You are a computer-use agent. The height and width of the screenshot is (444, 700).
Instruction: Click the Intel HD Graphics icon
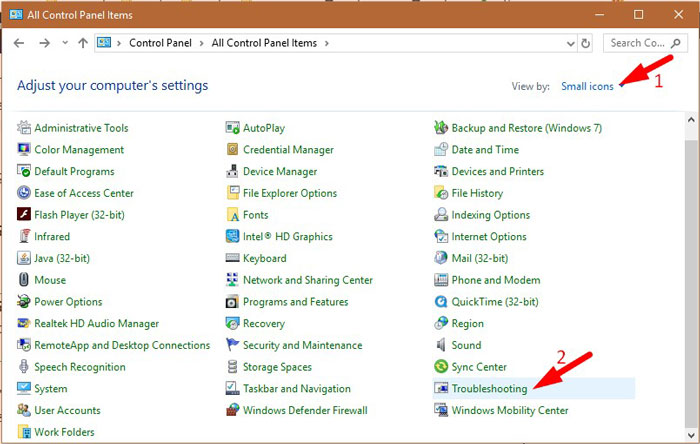[x=232, y=237]
